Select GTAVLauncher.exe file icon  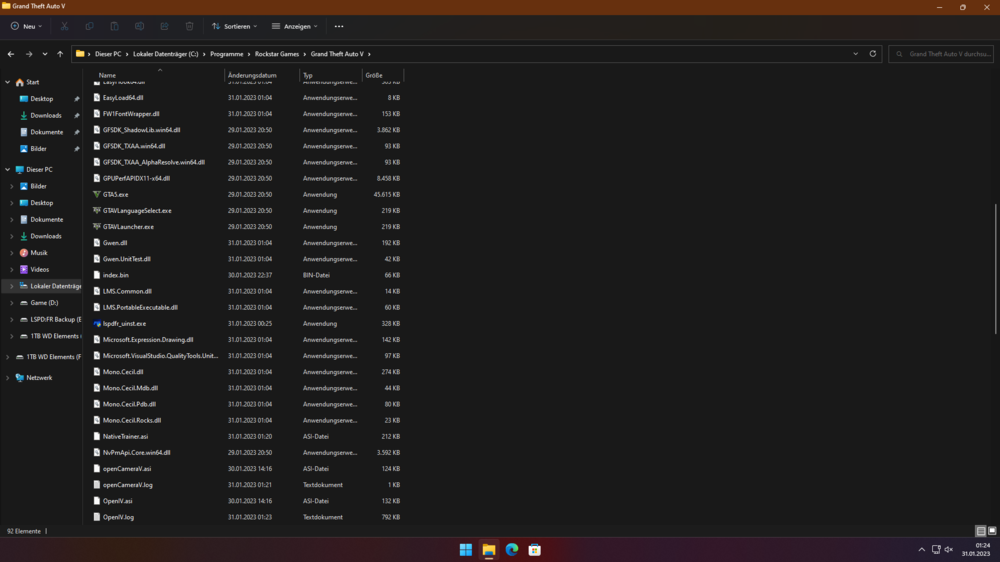(x=96, y=226)
